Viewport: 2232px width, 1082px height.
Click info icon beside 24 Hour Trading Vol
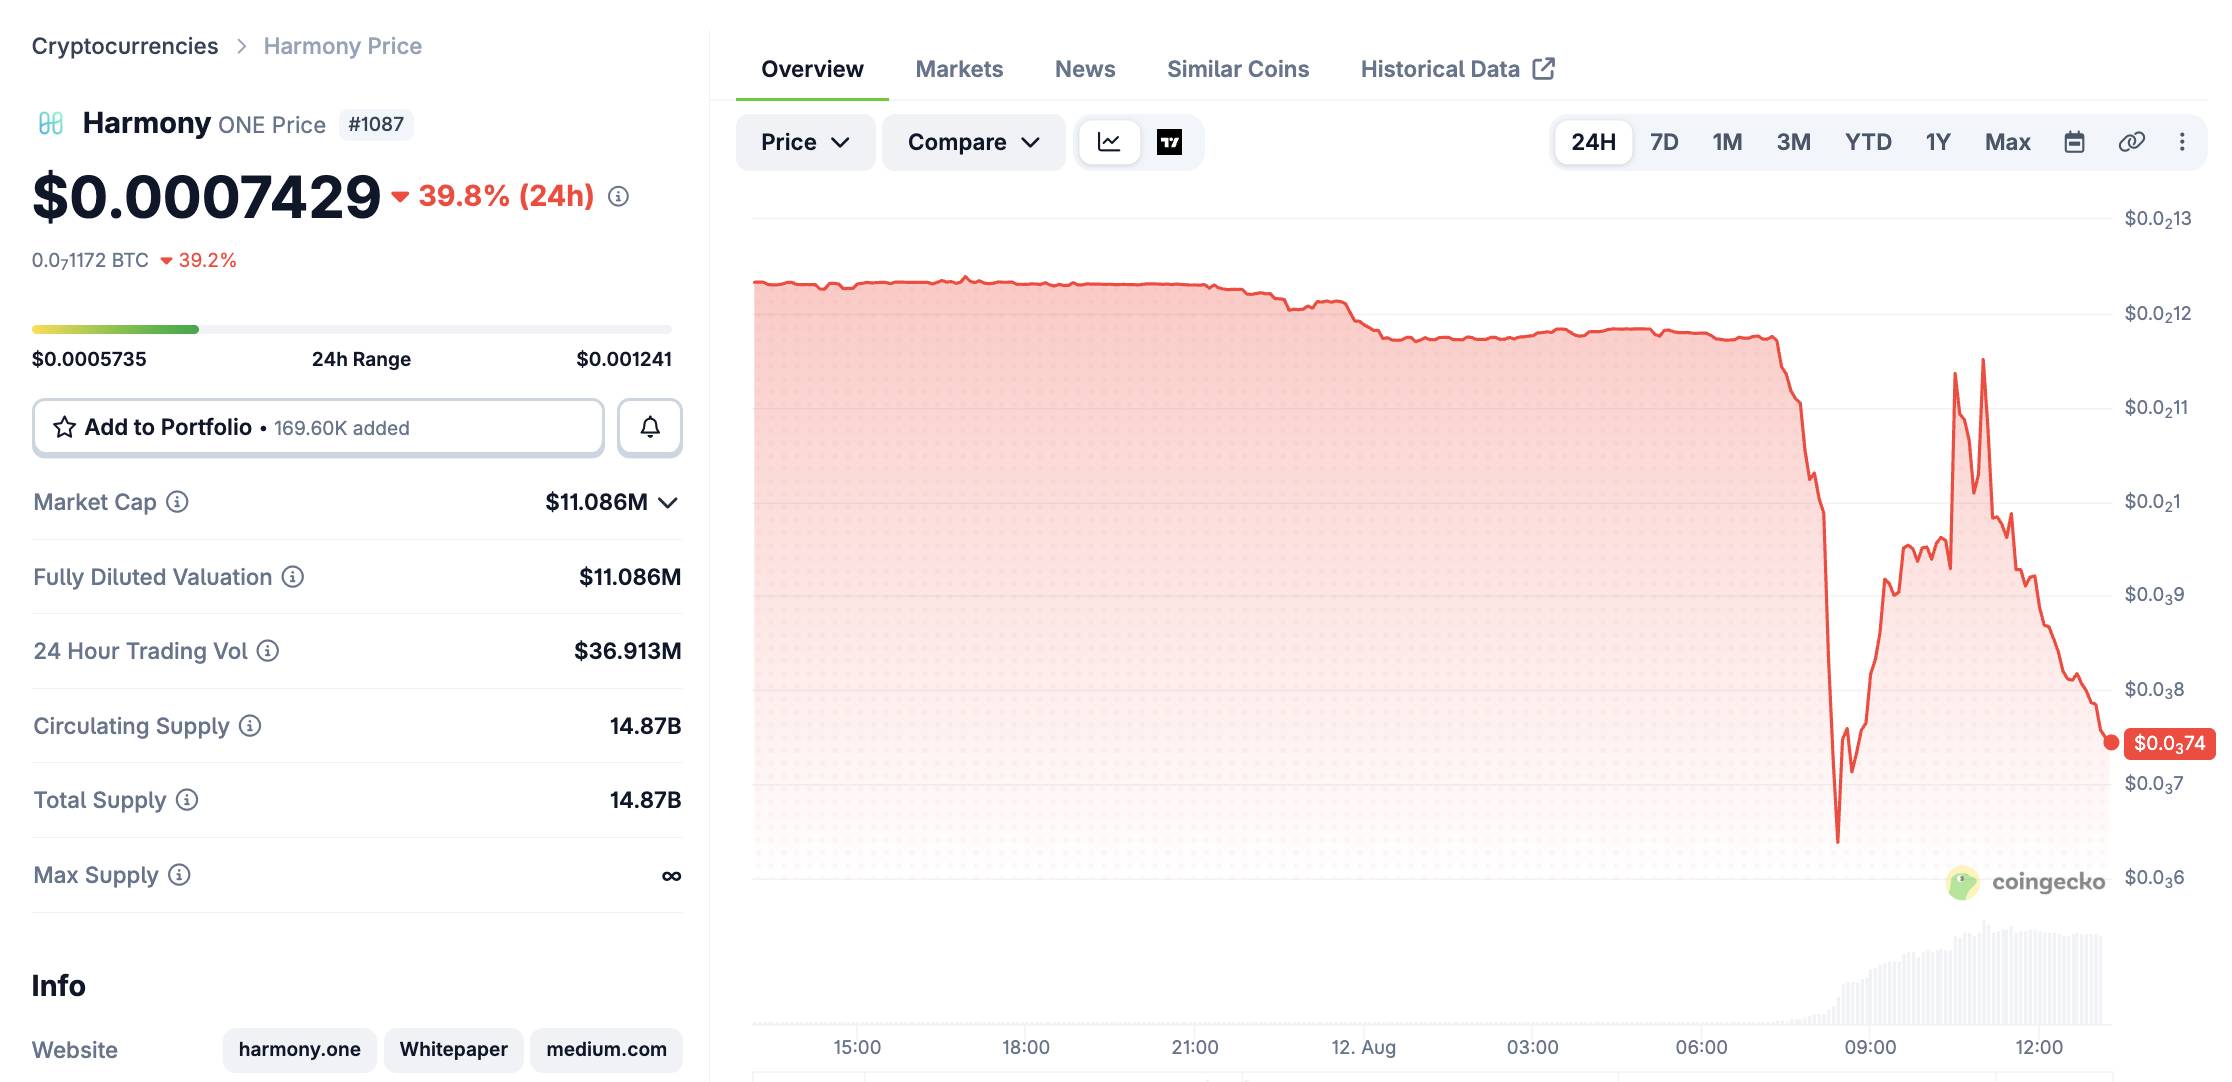tap(268, 651)
